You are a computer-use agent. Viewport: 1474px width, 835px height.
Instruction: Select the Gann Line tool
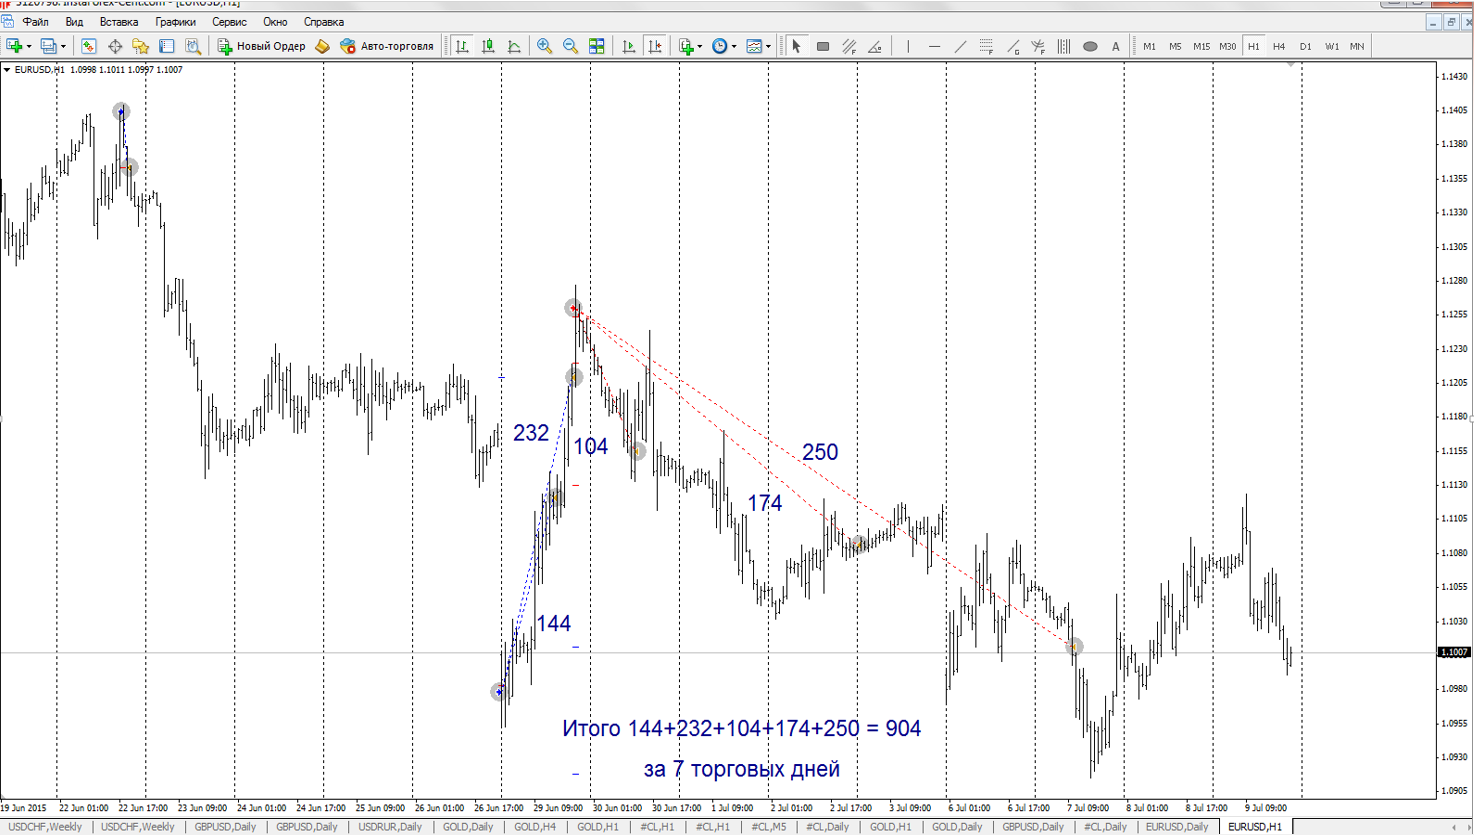[1012, 46]
